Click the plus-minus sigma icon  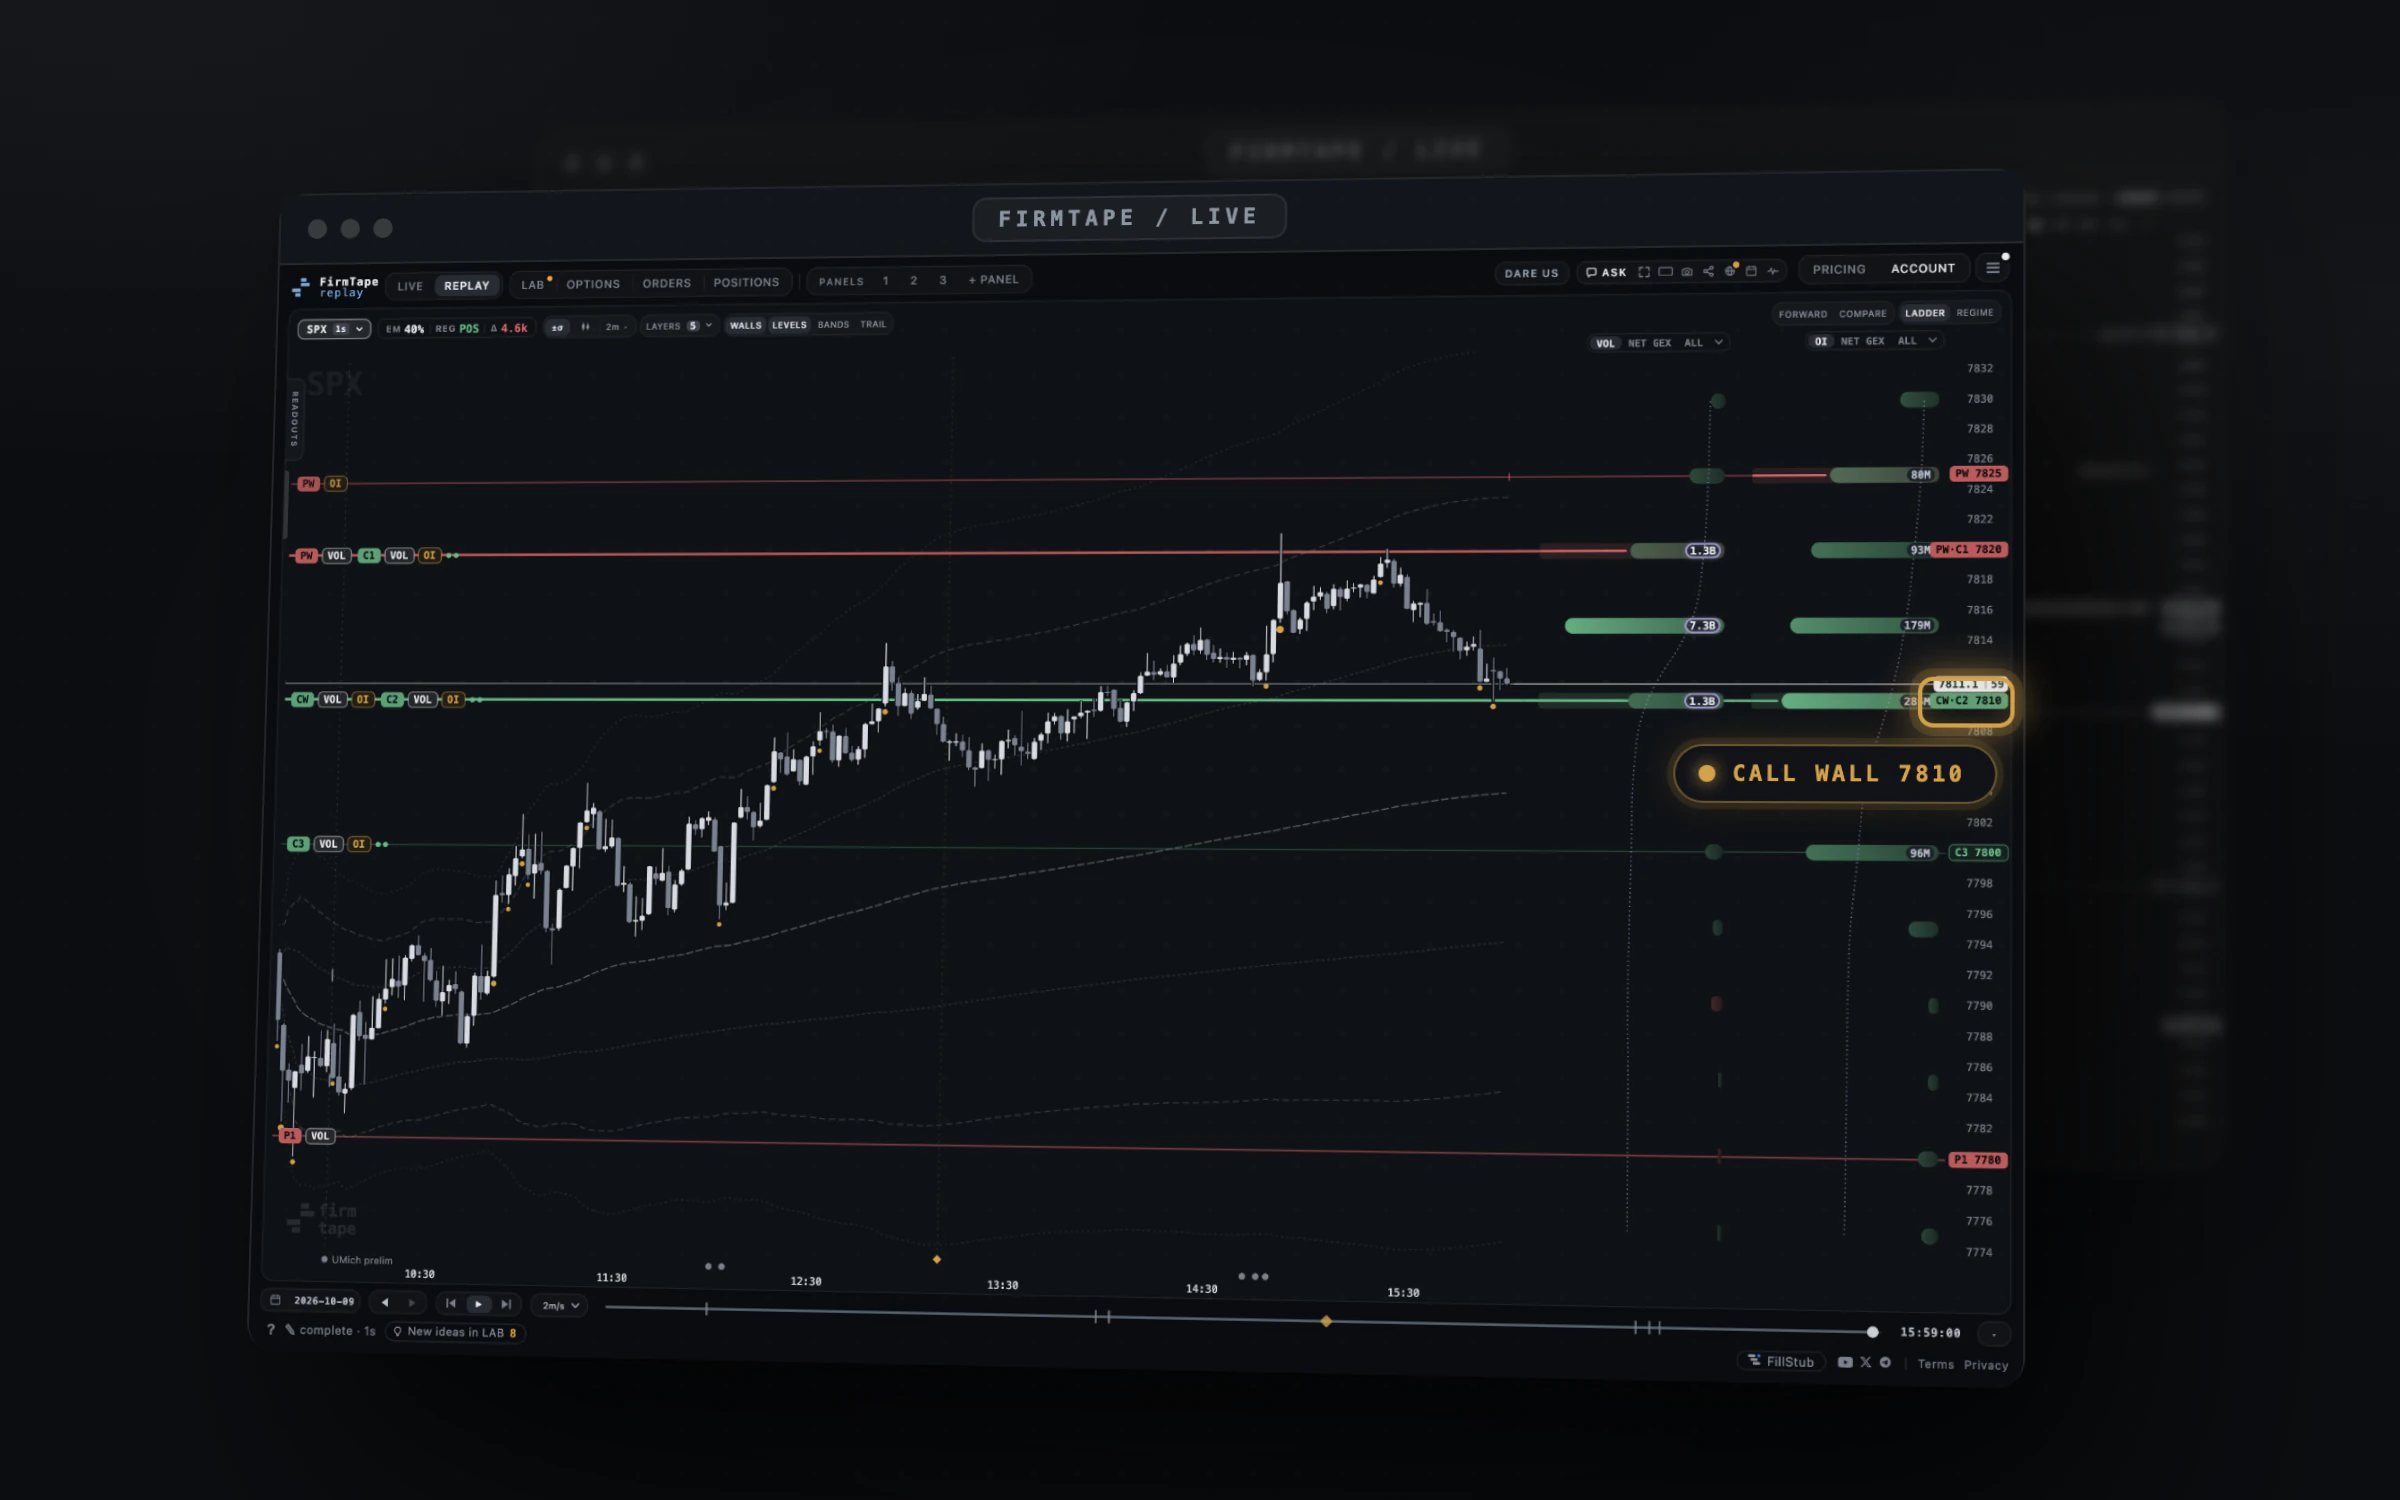(557, 328)
